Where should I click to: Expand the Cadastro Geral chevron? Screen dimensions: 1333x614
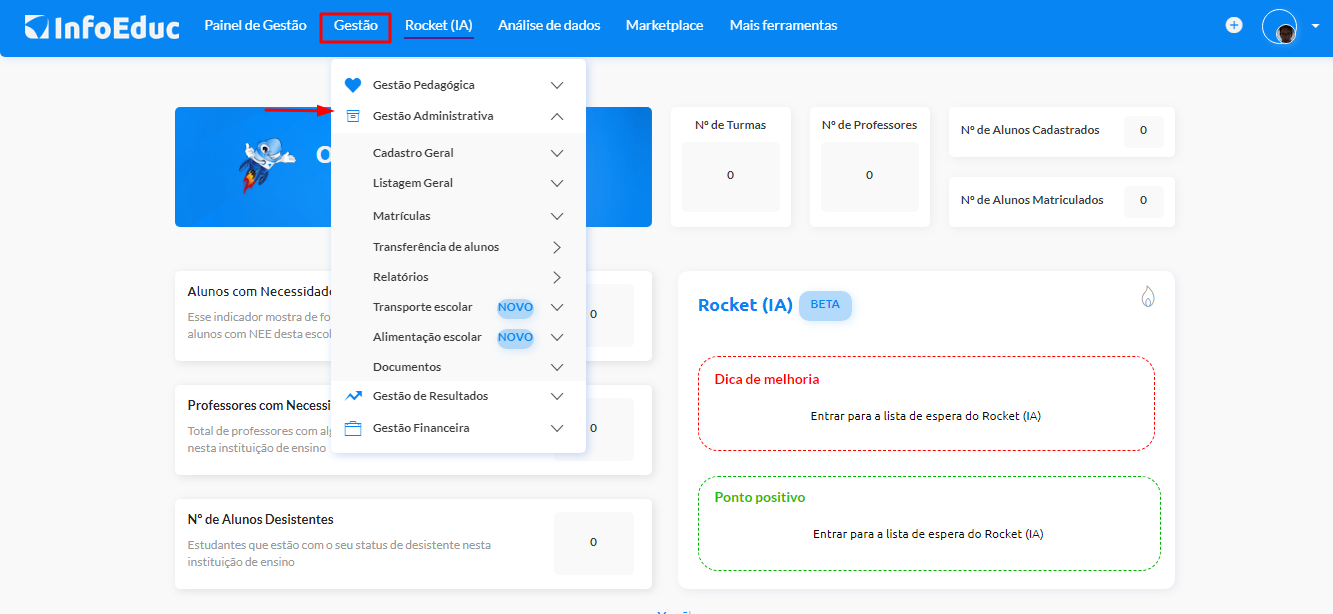tap(557, 153)
